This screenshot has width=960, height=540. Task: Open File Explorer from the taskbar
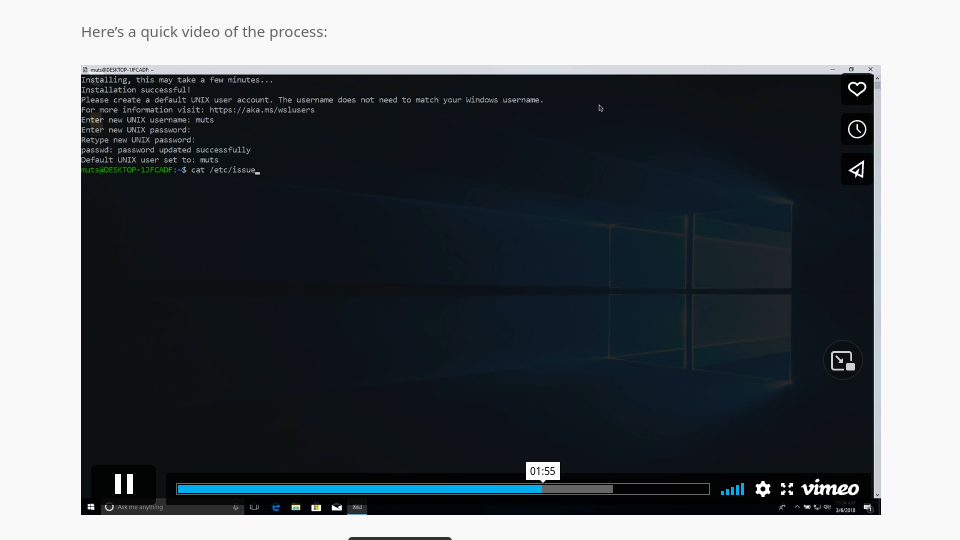(296, 508)
